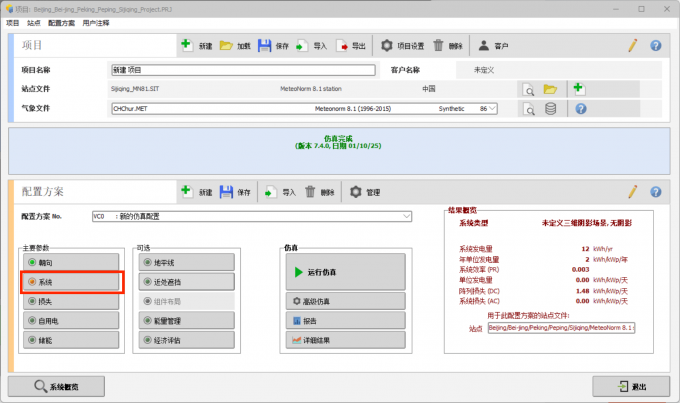This screenshot has width=680, height=403.
Task: Click the database icon in 气象文件 row
Action: pyautogui.click(x=550, y=109)
